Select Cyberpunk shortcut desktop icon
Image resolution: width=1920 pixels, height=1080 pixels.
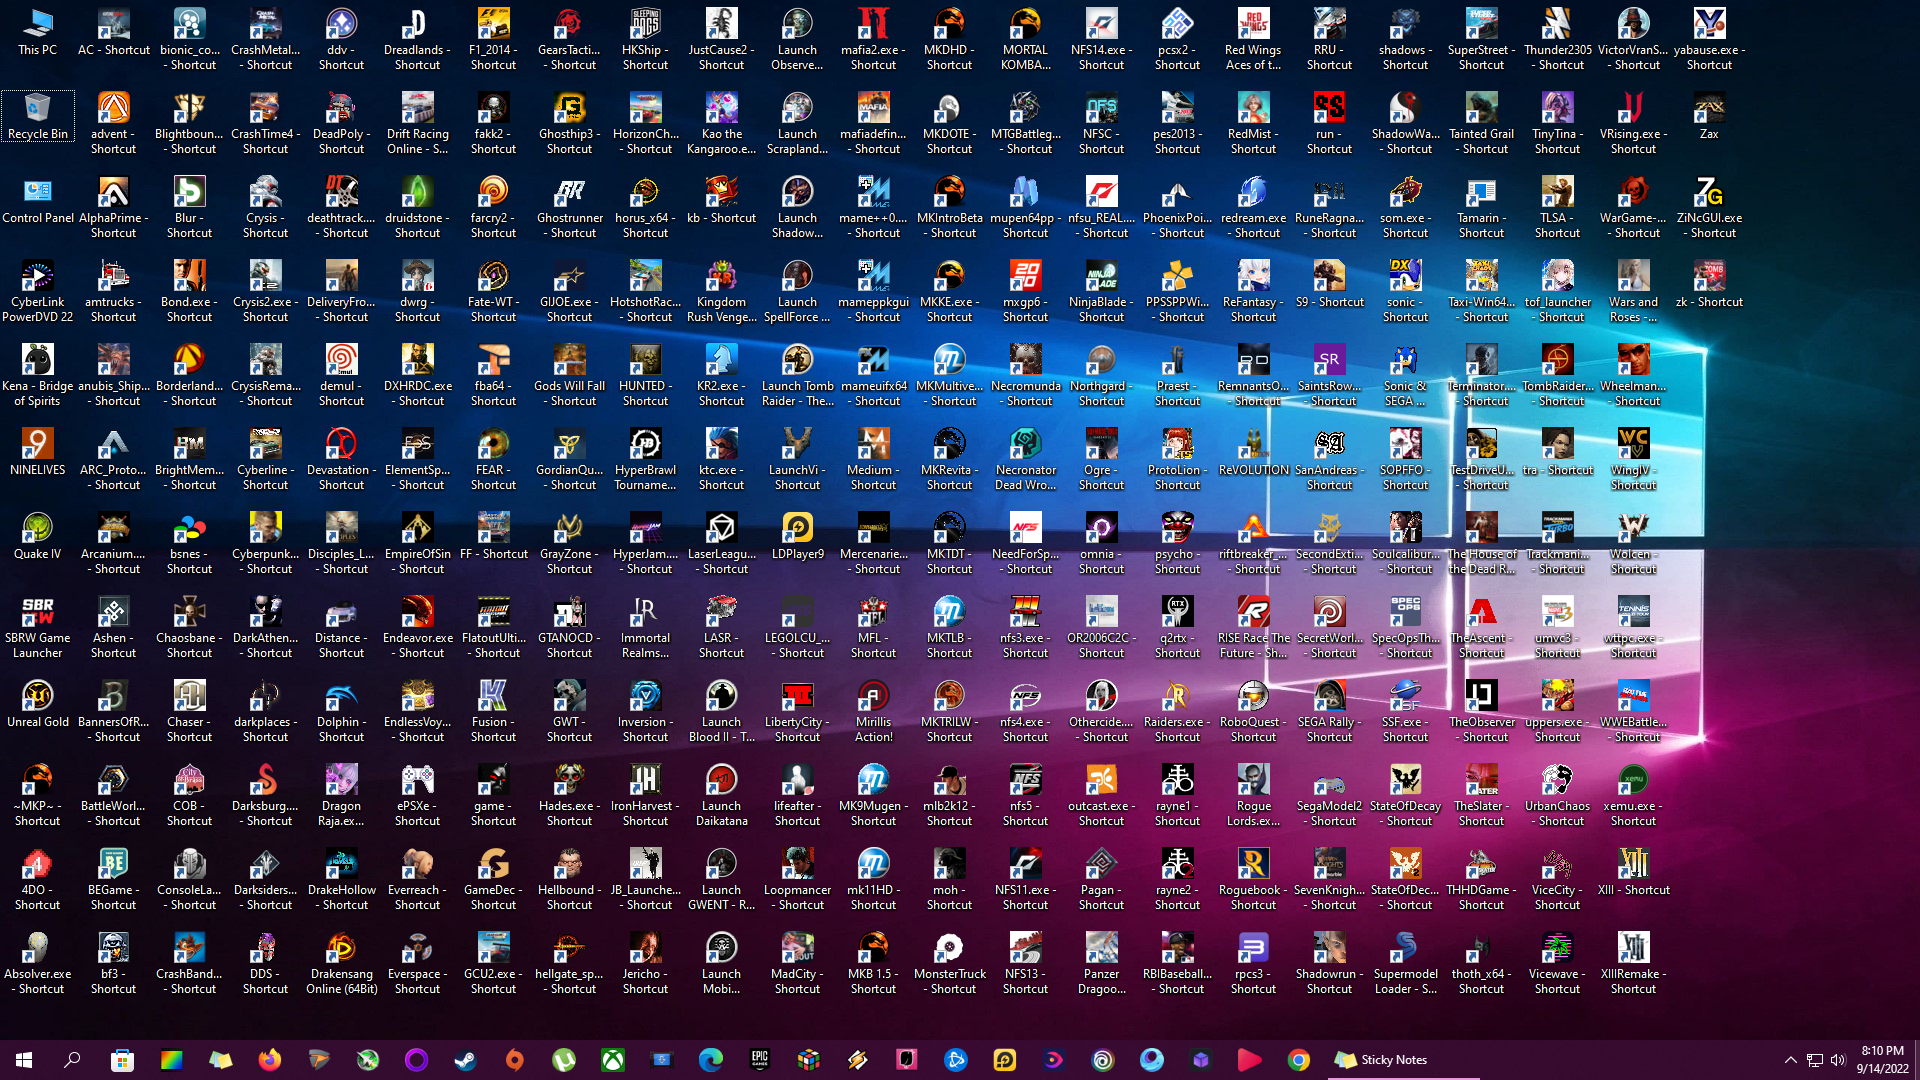(x=266, y=543)
